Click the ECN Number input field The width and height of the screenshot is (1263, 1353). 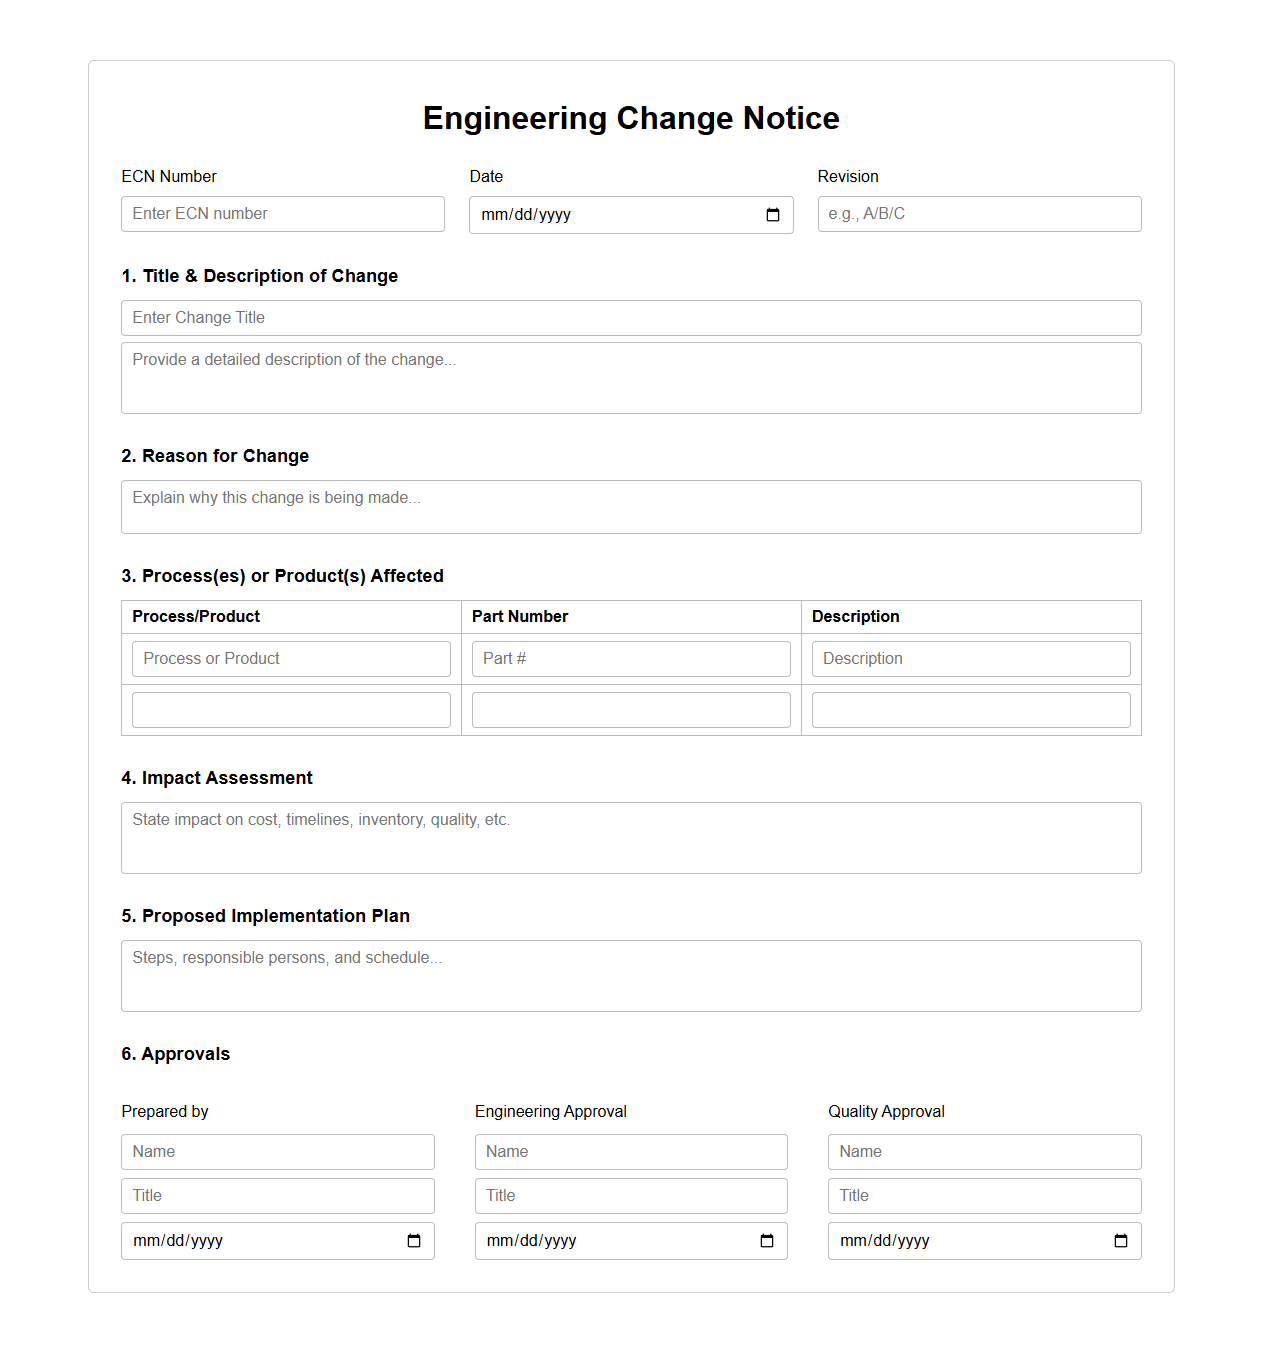click(x=282, y=214)
